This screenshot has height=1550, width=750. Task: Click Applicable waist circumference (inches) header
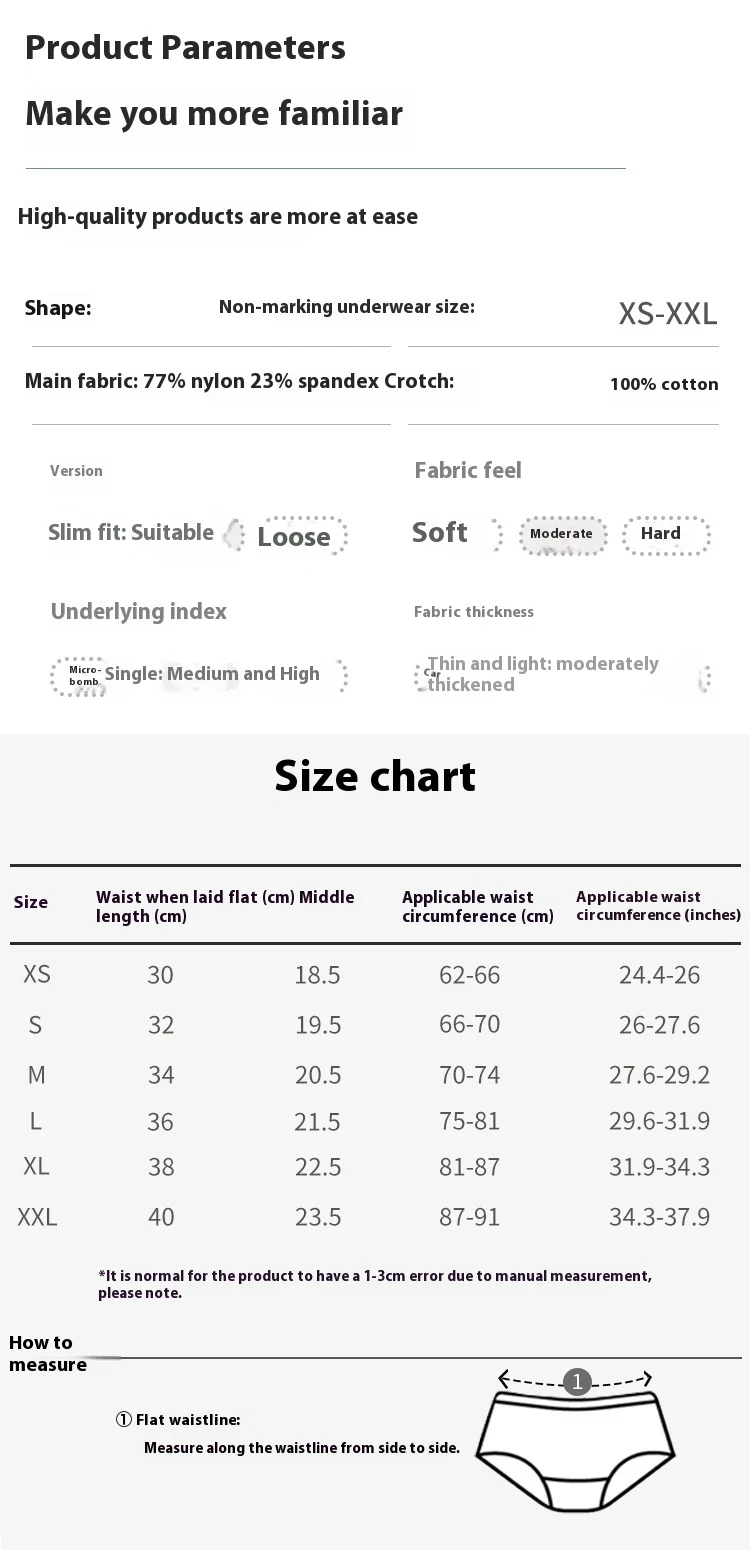click(658, 906)
